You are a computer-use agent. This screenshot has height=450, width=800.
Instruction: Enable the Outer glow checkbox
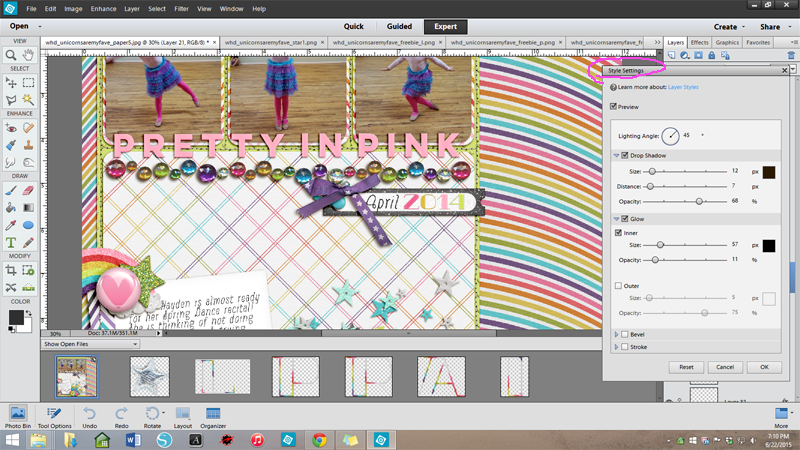pyautogui.click(x=617, y=286)
